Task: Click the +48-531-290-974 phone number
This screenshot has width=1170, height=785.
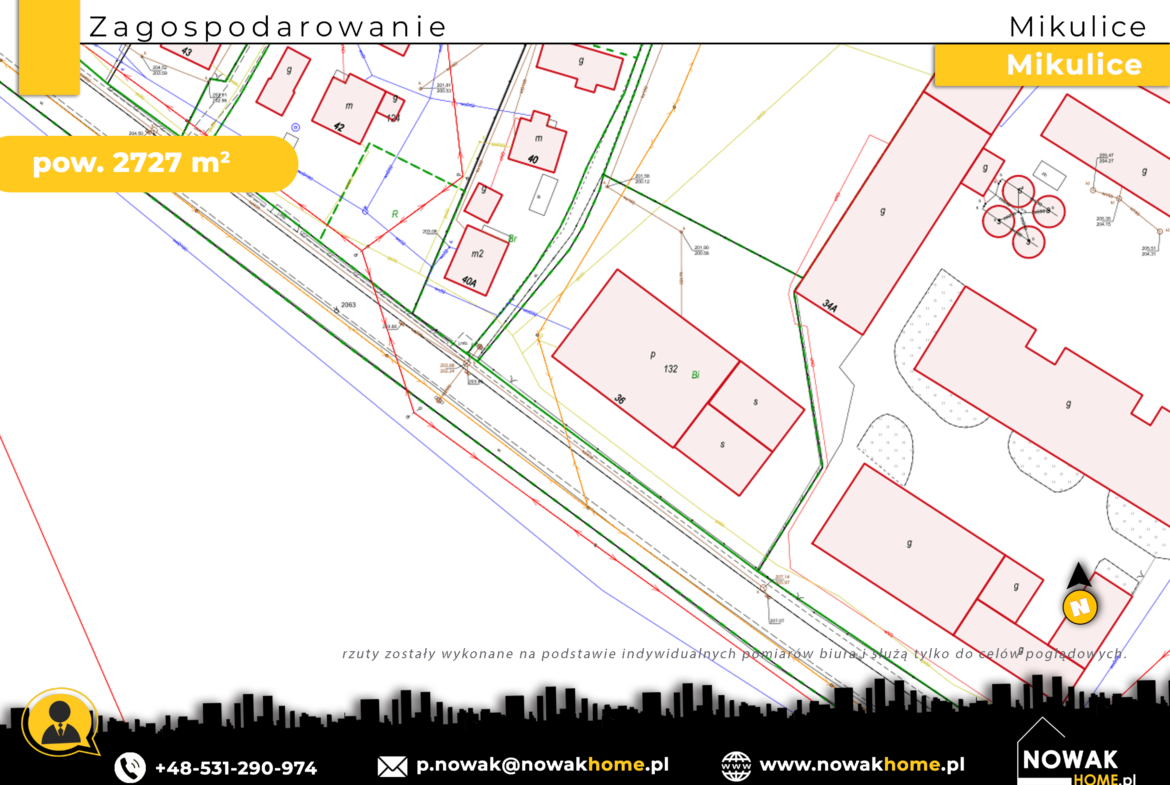Action: pyautogui.click(x=235, y=768)
